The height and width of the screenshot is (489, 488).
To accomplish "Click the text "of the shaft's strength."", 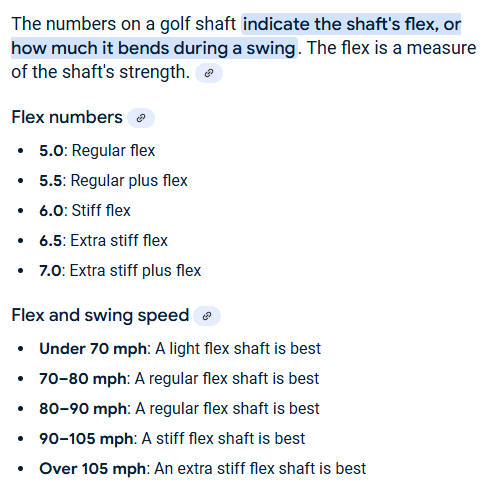I will (101, 72).
